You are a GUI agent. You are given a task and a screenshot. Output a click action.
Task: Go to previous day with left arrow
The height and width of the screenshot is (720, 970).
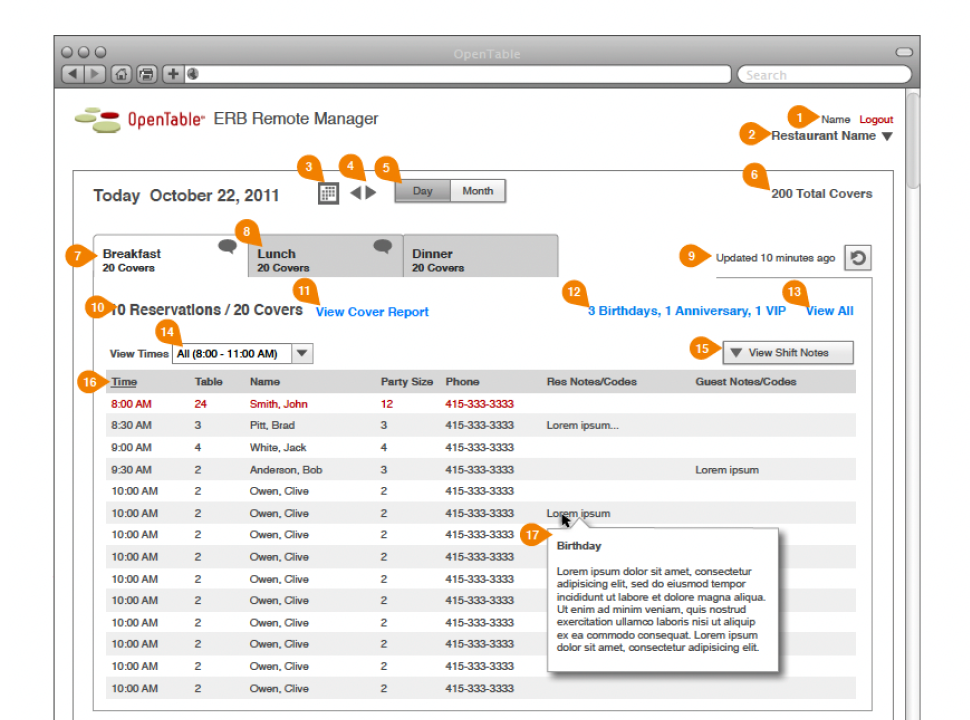coord(355,193)
